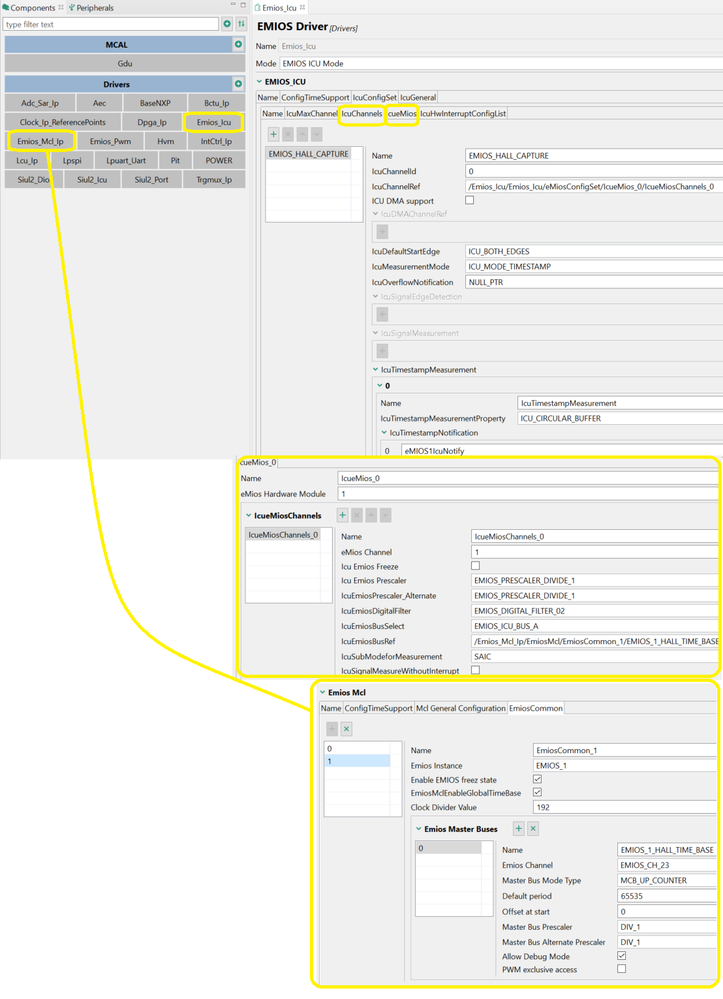Viewport: 723px width, 999px height.
Task: Delete selected EmiosCommon entry
Action: tap(347, 728)
